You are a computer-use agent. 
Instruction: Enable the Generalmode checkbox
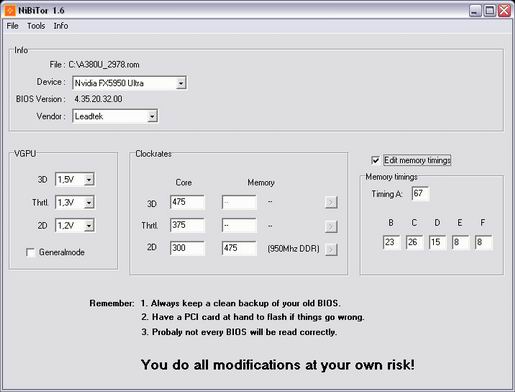point(31,252)
